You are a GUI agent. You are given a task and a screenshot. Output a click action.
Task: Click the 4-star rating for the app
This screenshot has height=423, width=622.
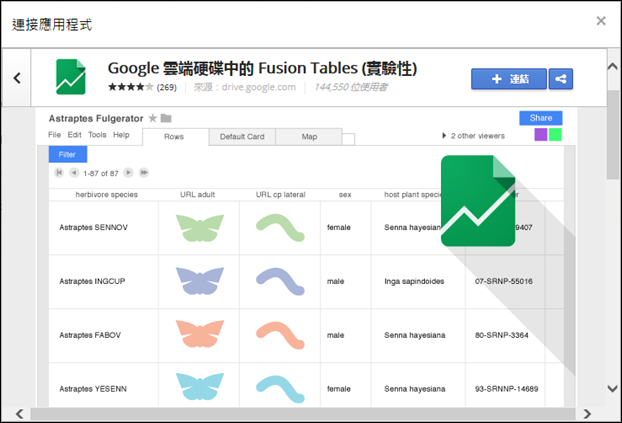130,88
